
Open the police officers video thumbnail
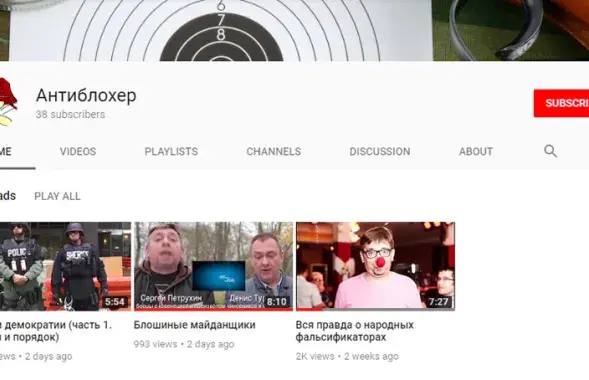[x=65, y=266]
